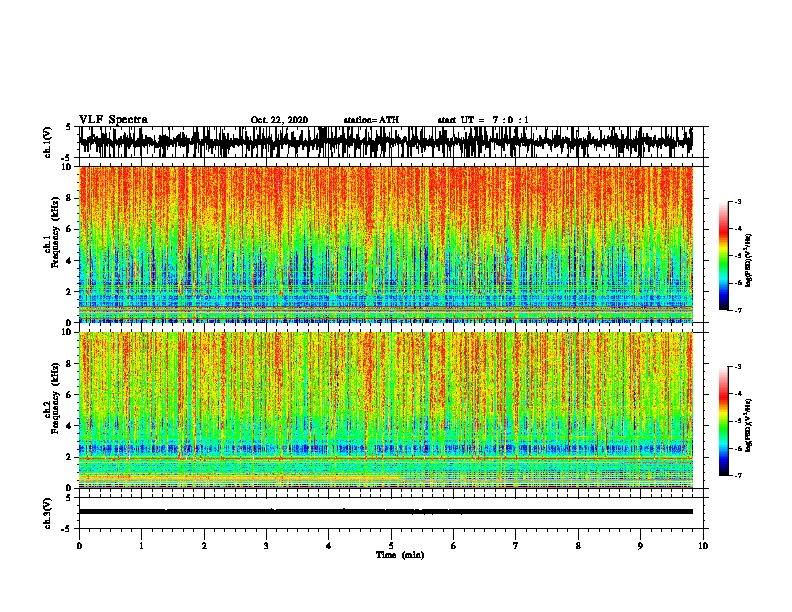Click the ch.1 color scale bar
Image resolution: width=792 pixels, height=612 pixels.
point(723,256)
